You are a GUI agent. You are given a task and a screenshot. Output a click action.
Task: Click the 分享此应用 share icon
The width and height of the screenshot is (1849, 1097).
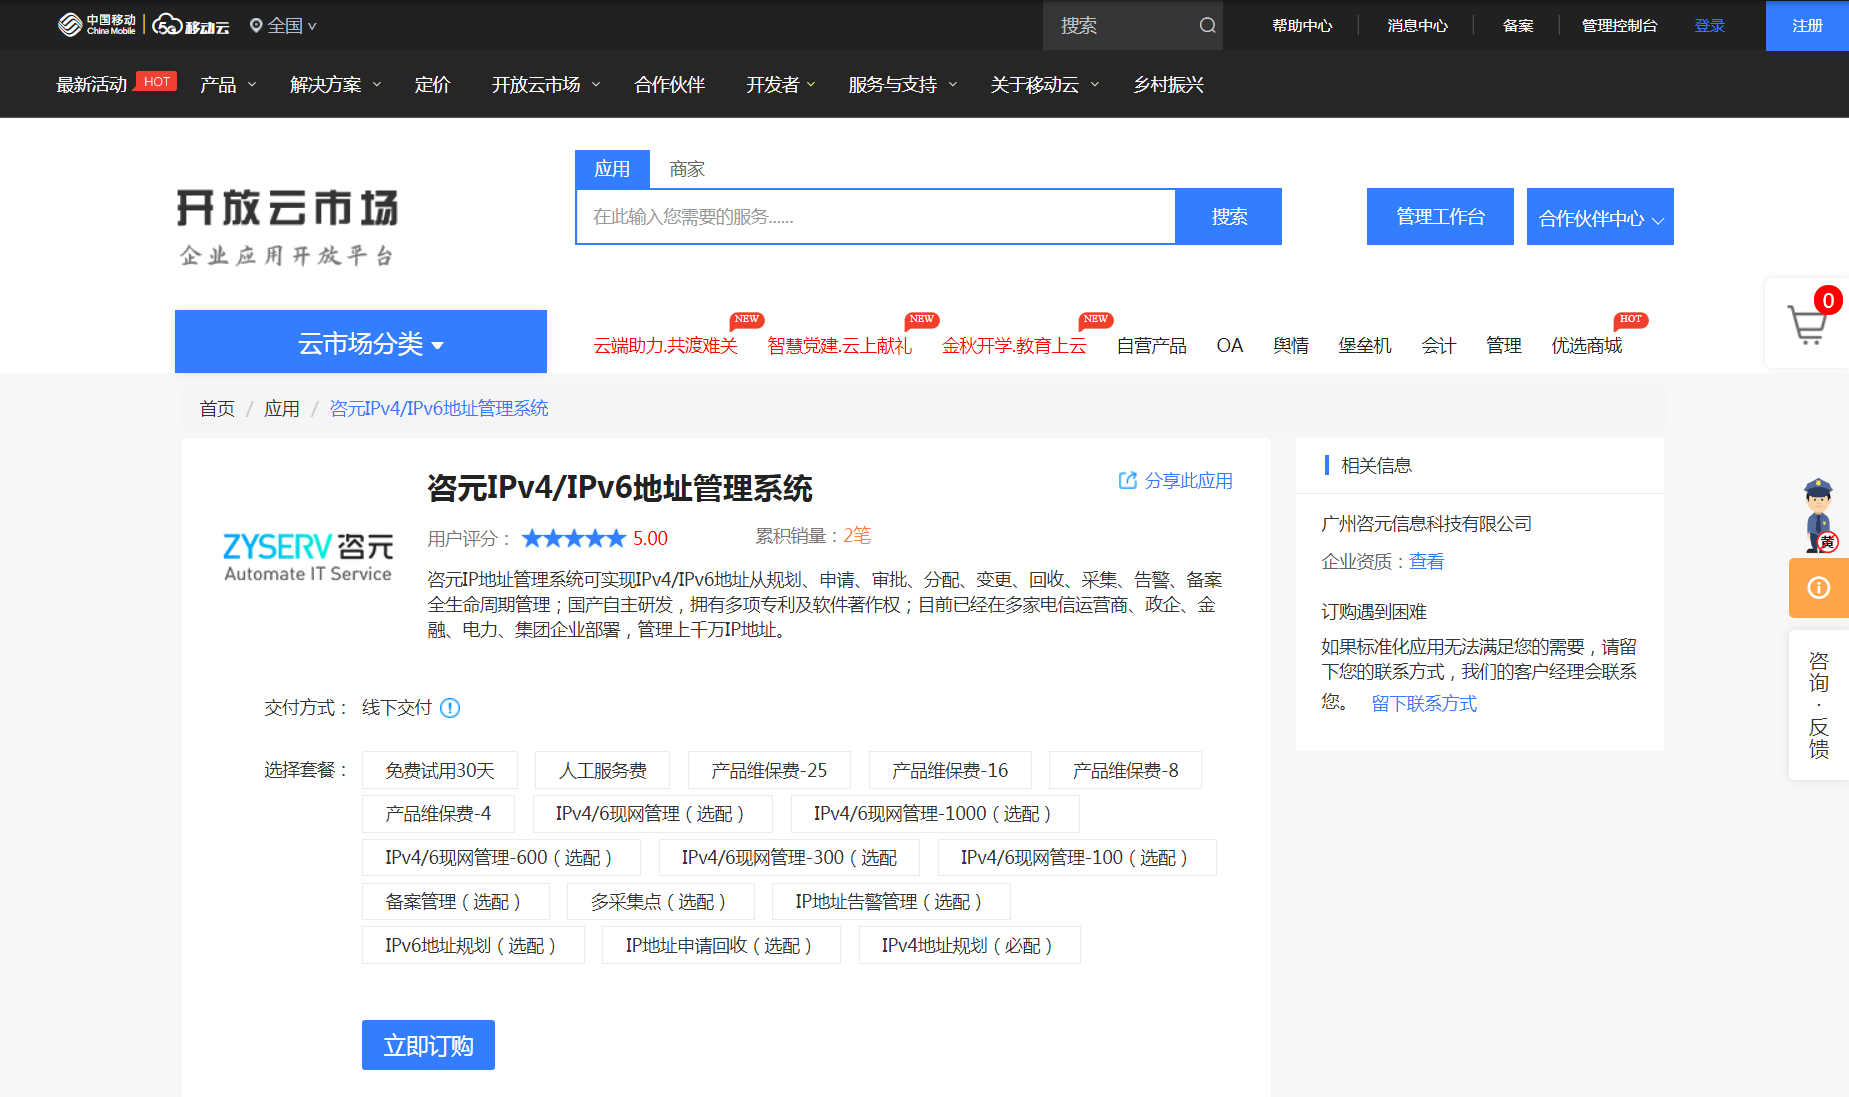(1128, 480)
